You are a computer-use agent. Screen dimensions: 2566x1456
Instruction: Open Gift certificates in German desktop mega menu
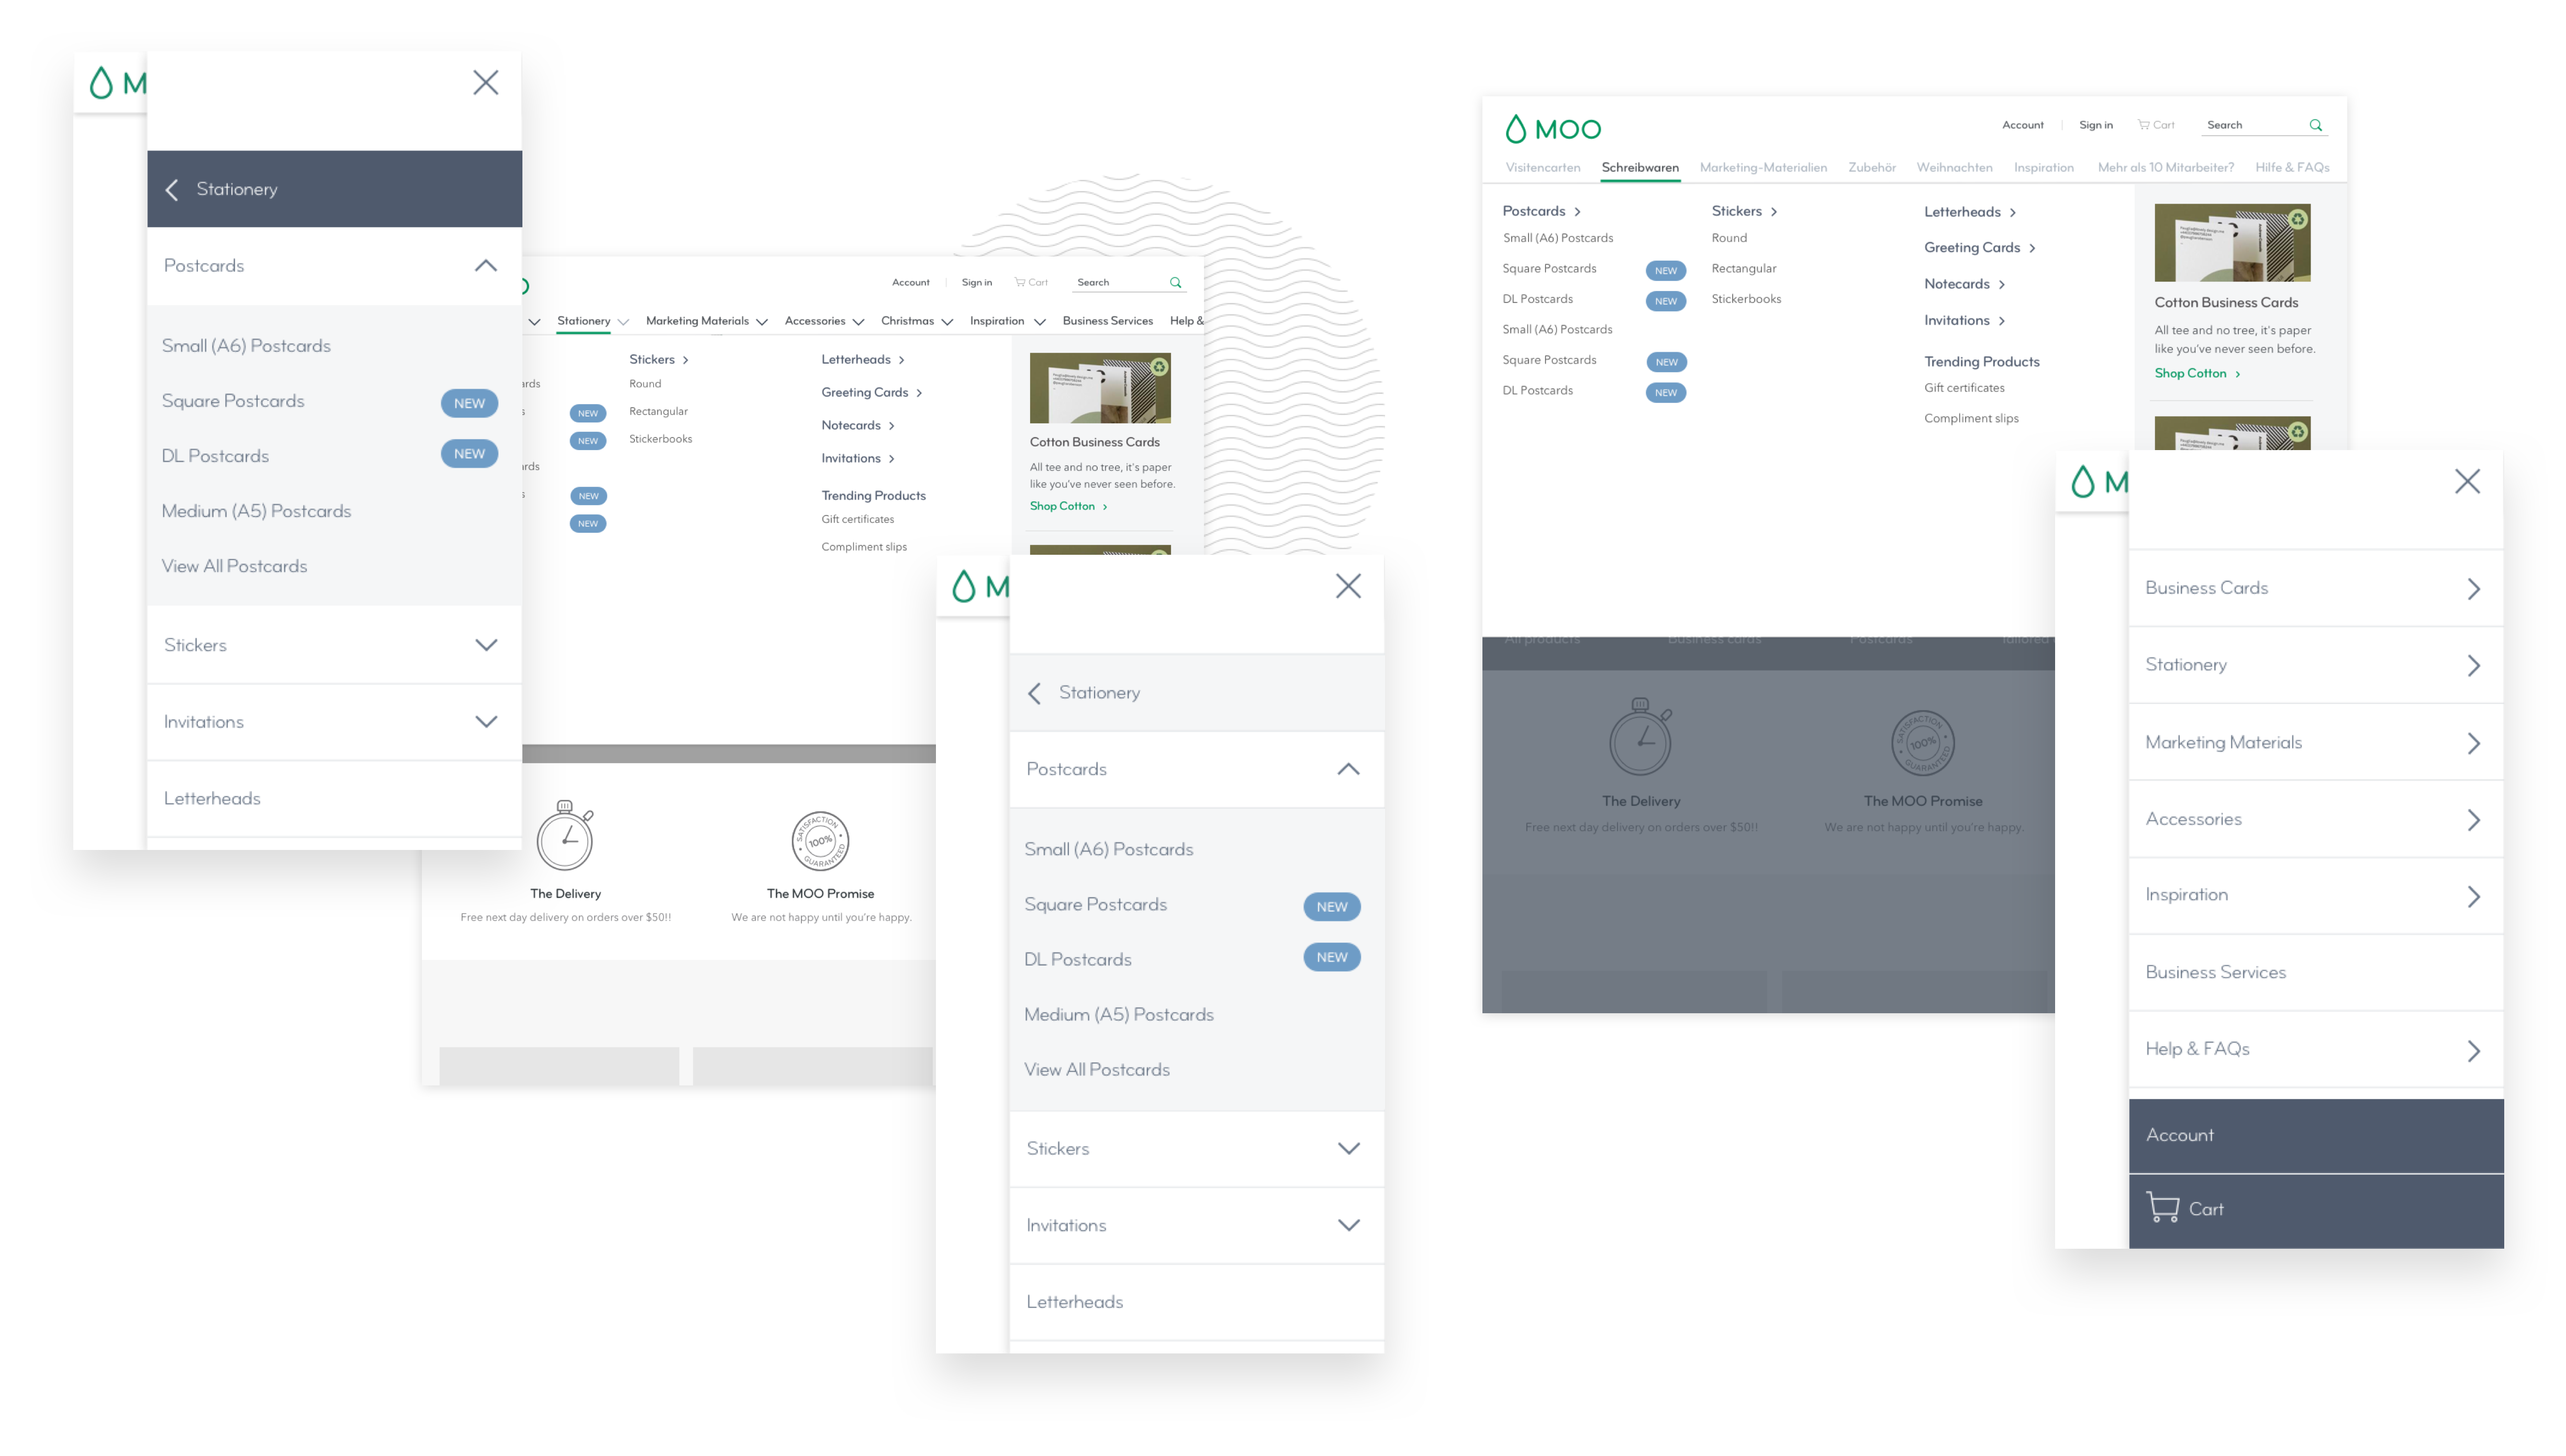[1963, 388]
